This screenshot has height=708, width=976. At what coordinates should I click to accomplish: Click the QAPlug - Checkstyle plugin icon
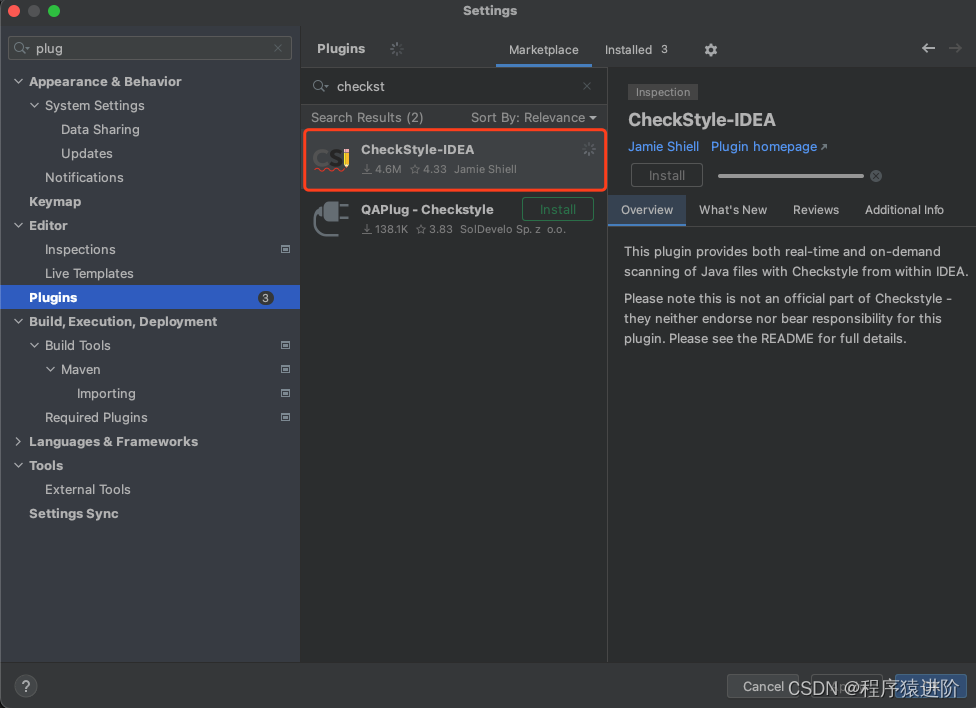pyautogui.click(x=331, y=219)
